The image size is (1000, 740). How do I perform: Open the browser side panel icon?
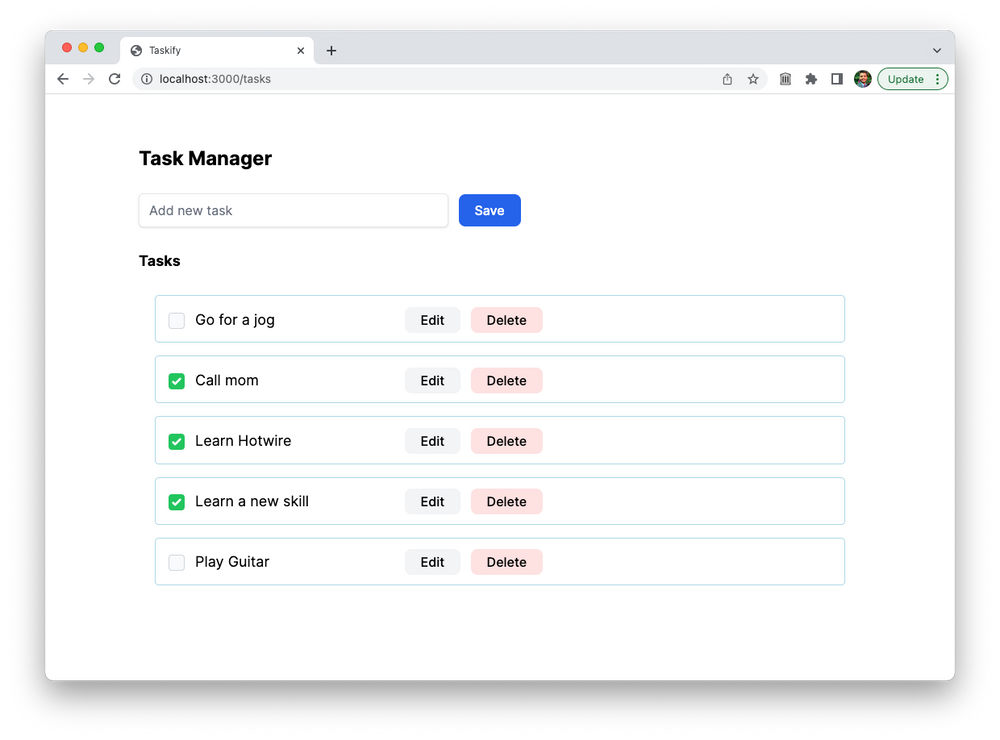coord(837,78)
